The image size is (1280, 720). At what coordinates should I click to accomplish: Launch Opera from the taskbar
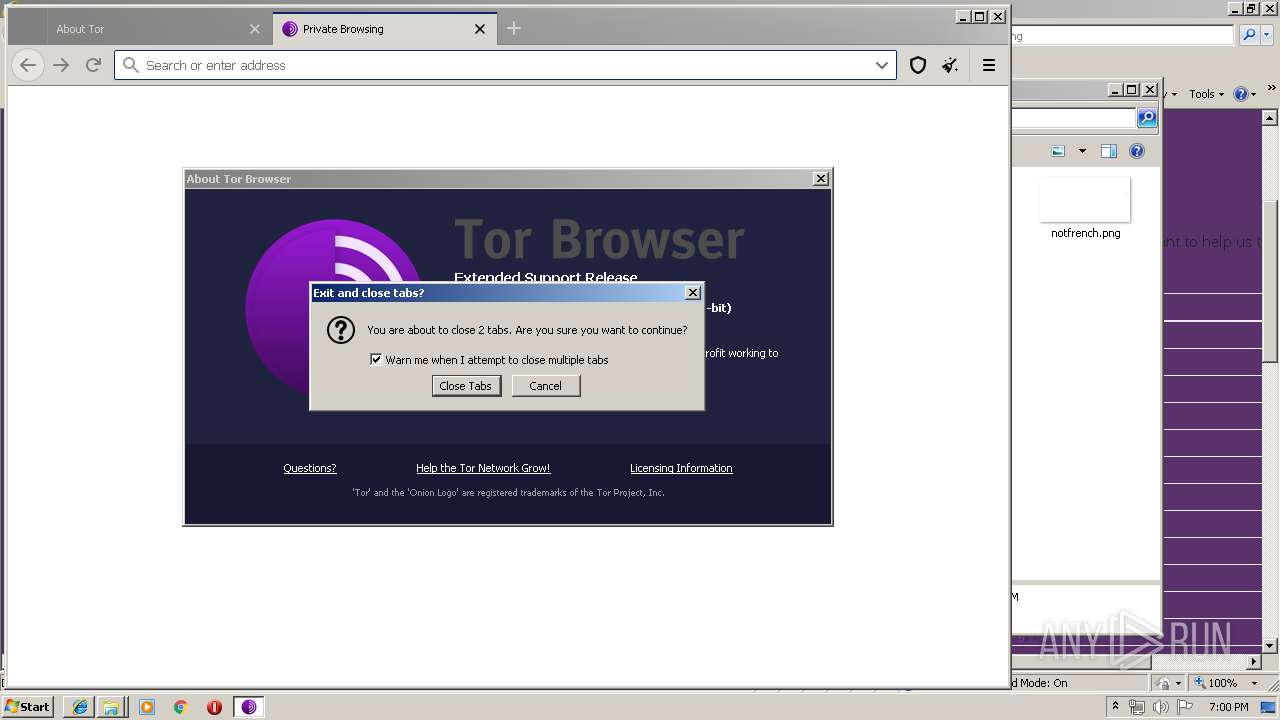click(x=214, y=707)
